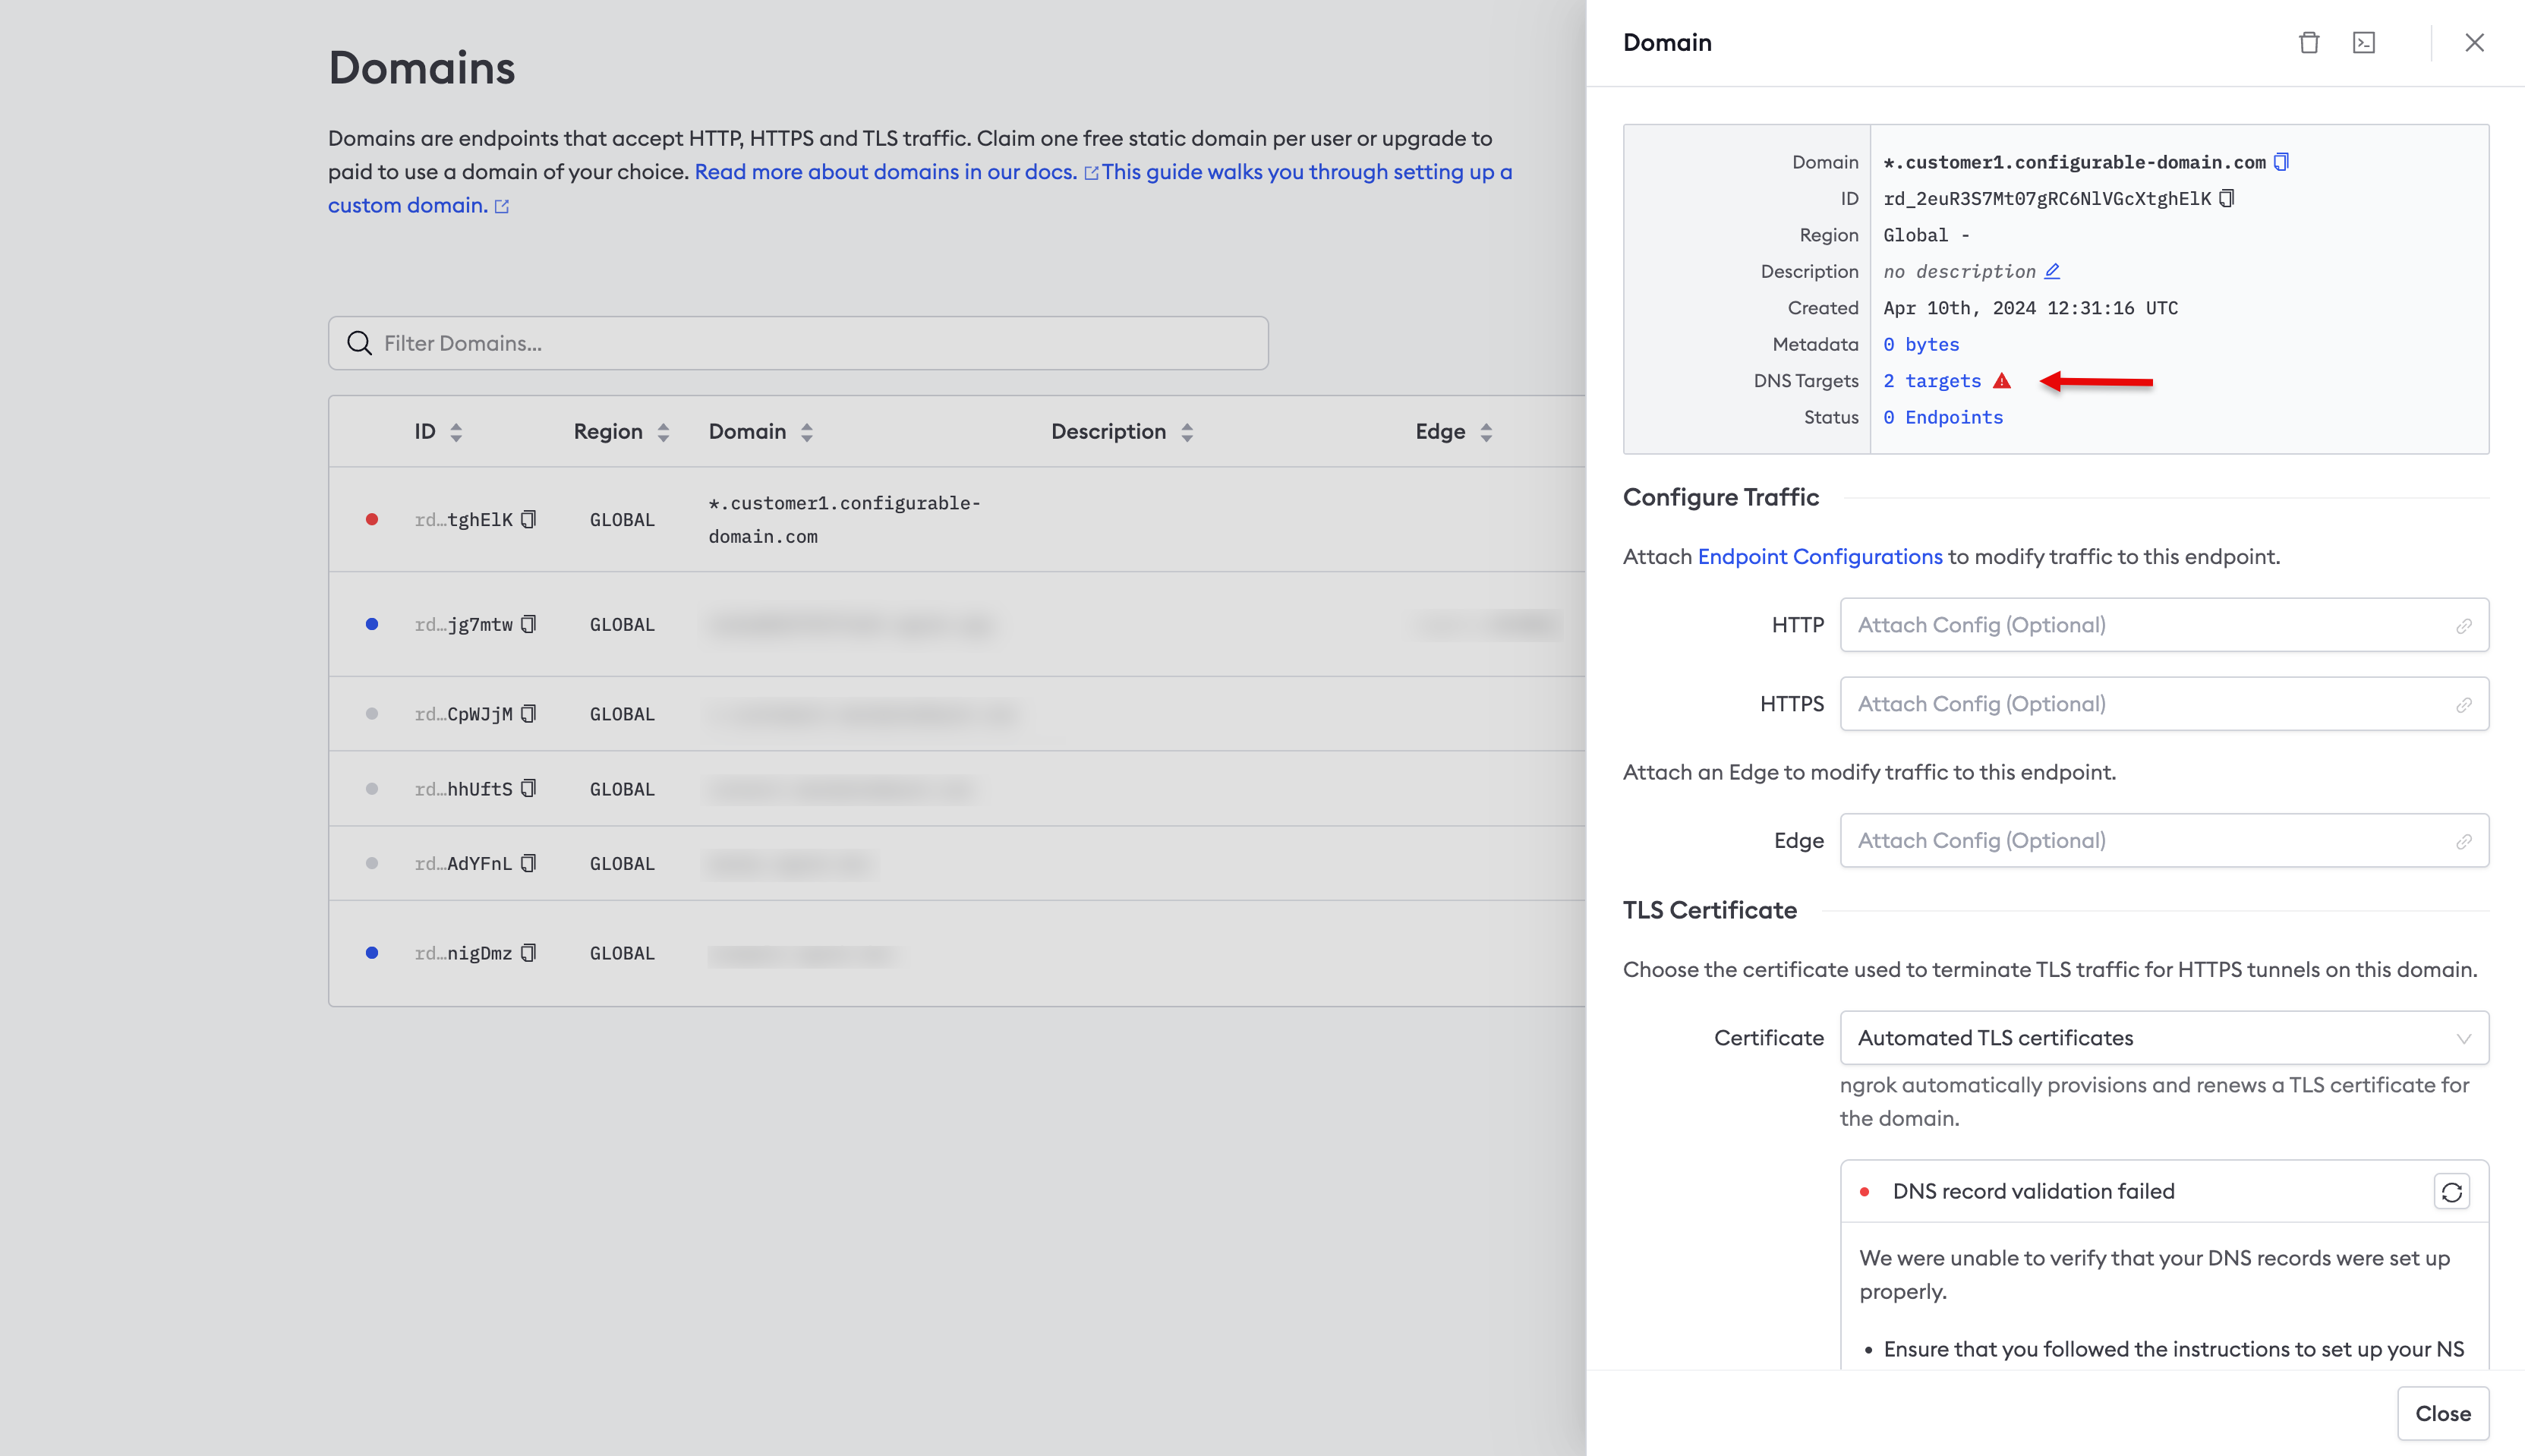Click the red DNS targets warning icon
The image size is (2525, 1456).
tap(2001, 381)
